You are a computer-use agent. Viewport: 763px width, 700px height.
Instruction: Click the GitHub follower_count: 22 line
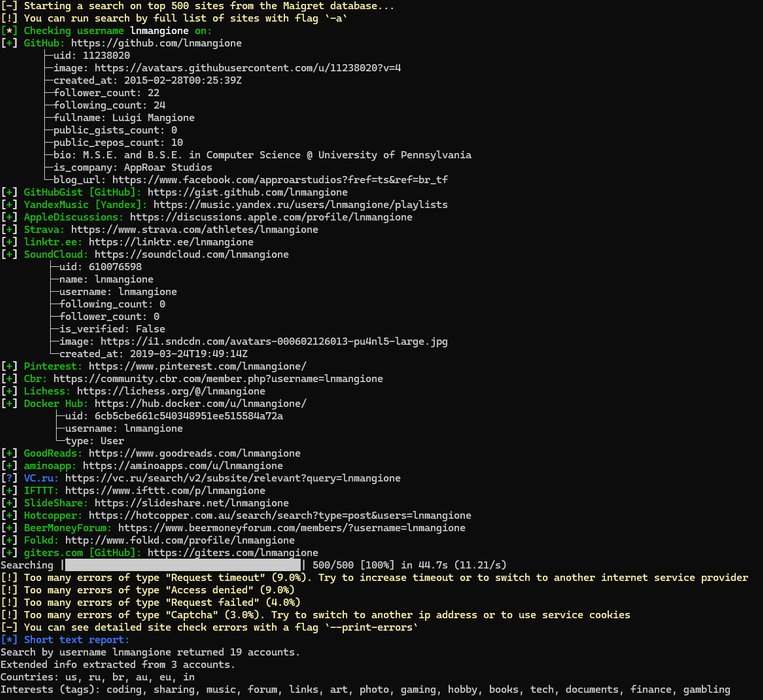[106, 93]
